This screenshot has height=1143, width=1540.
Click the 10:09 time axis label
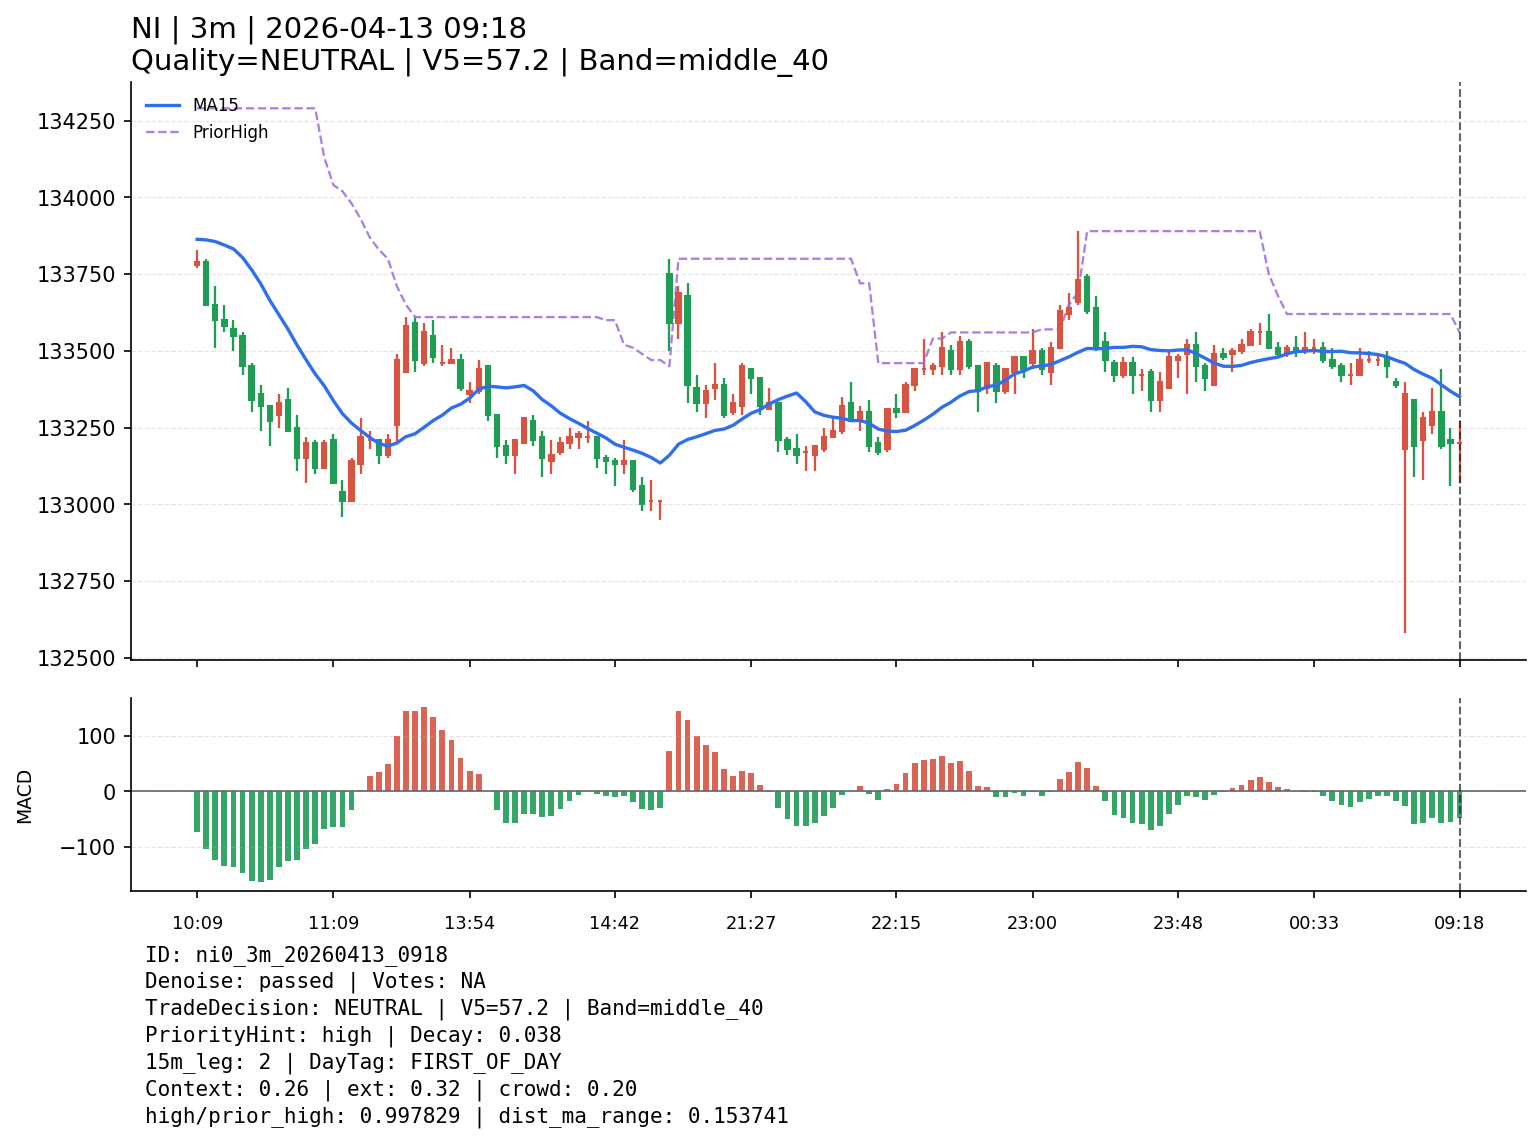(x=196, y=923)
